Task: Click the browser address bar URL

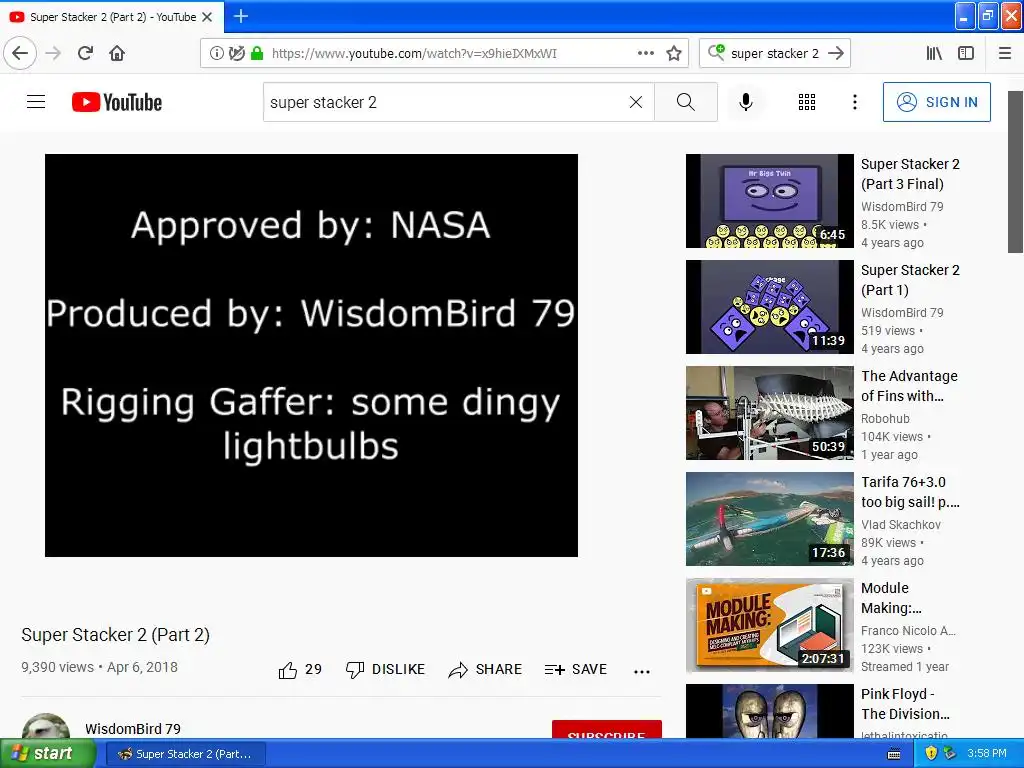Action: point(414,54)
